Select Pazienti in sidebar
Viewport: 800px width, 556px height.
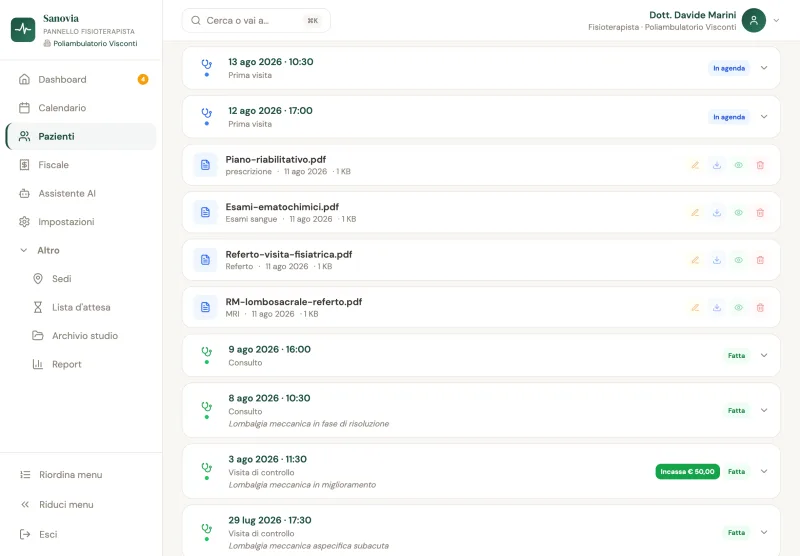[x=81, y=137]
